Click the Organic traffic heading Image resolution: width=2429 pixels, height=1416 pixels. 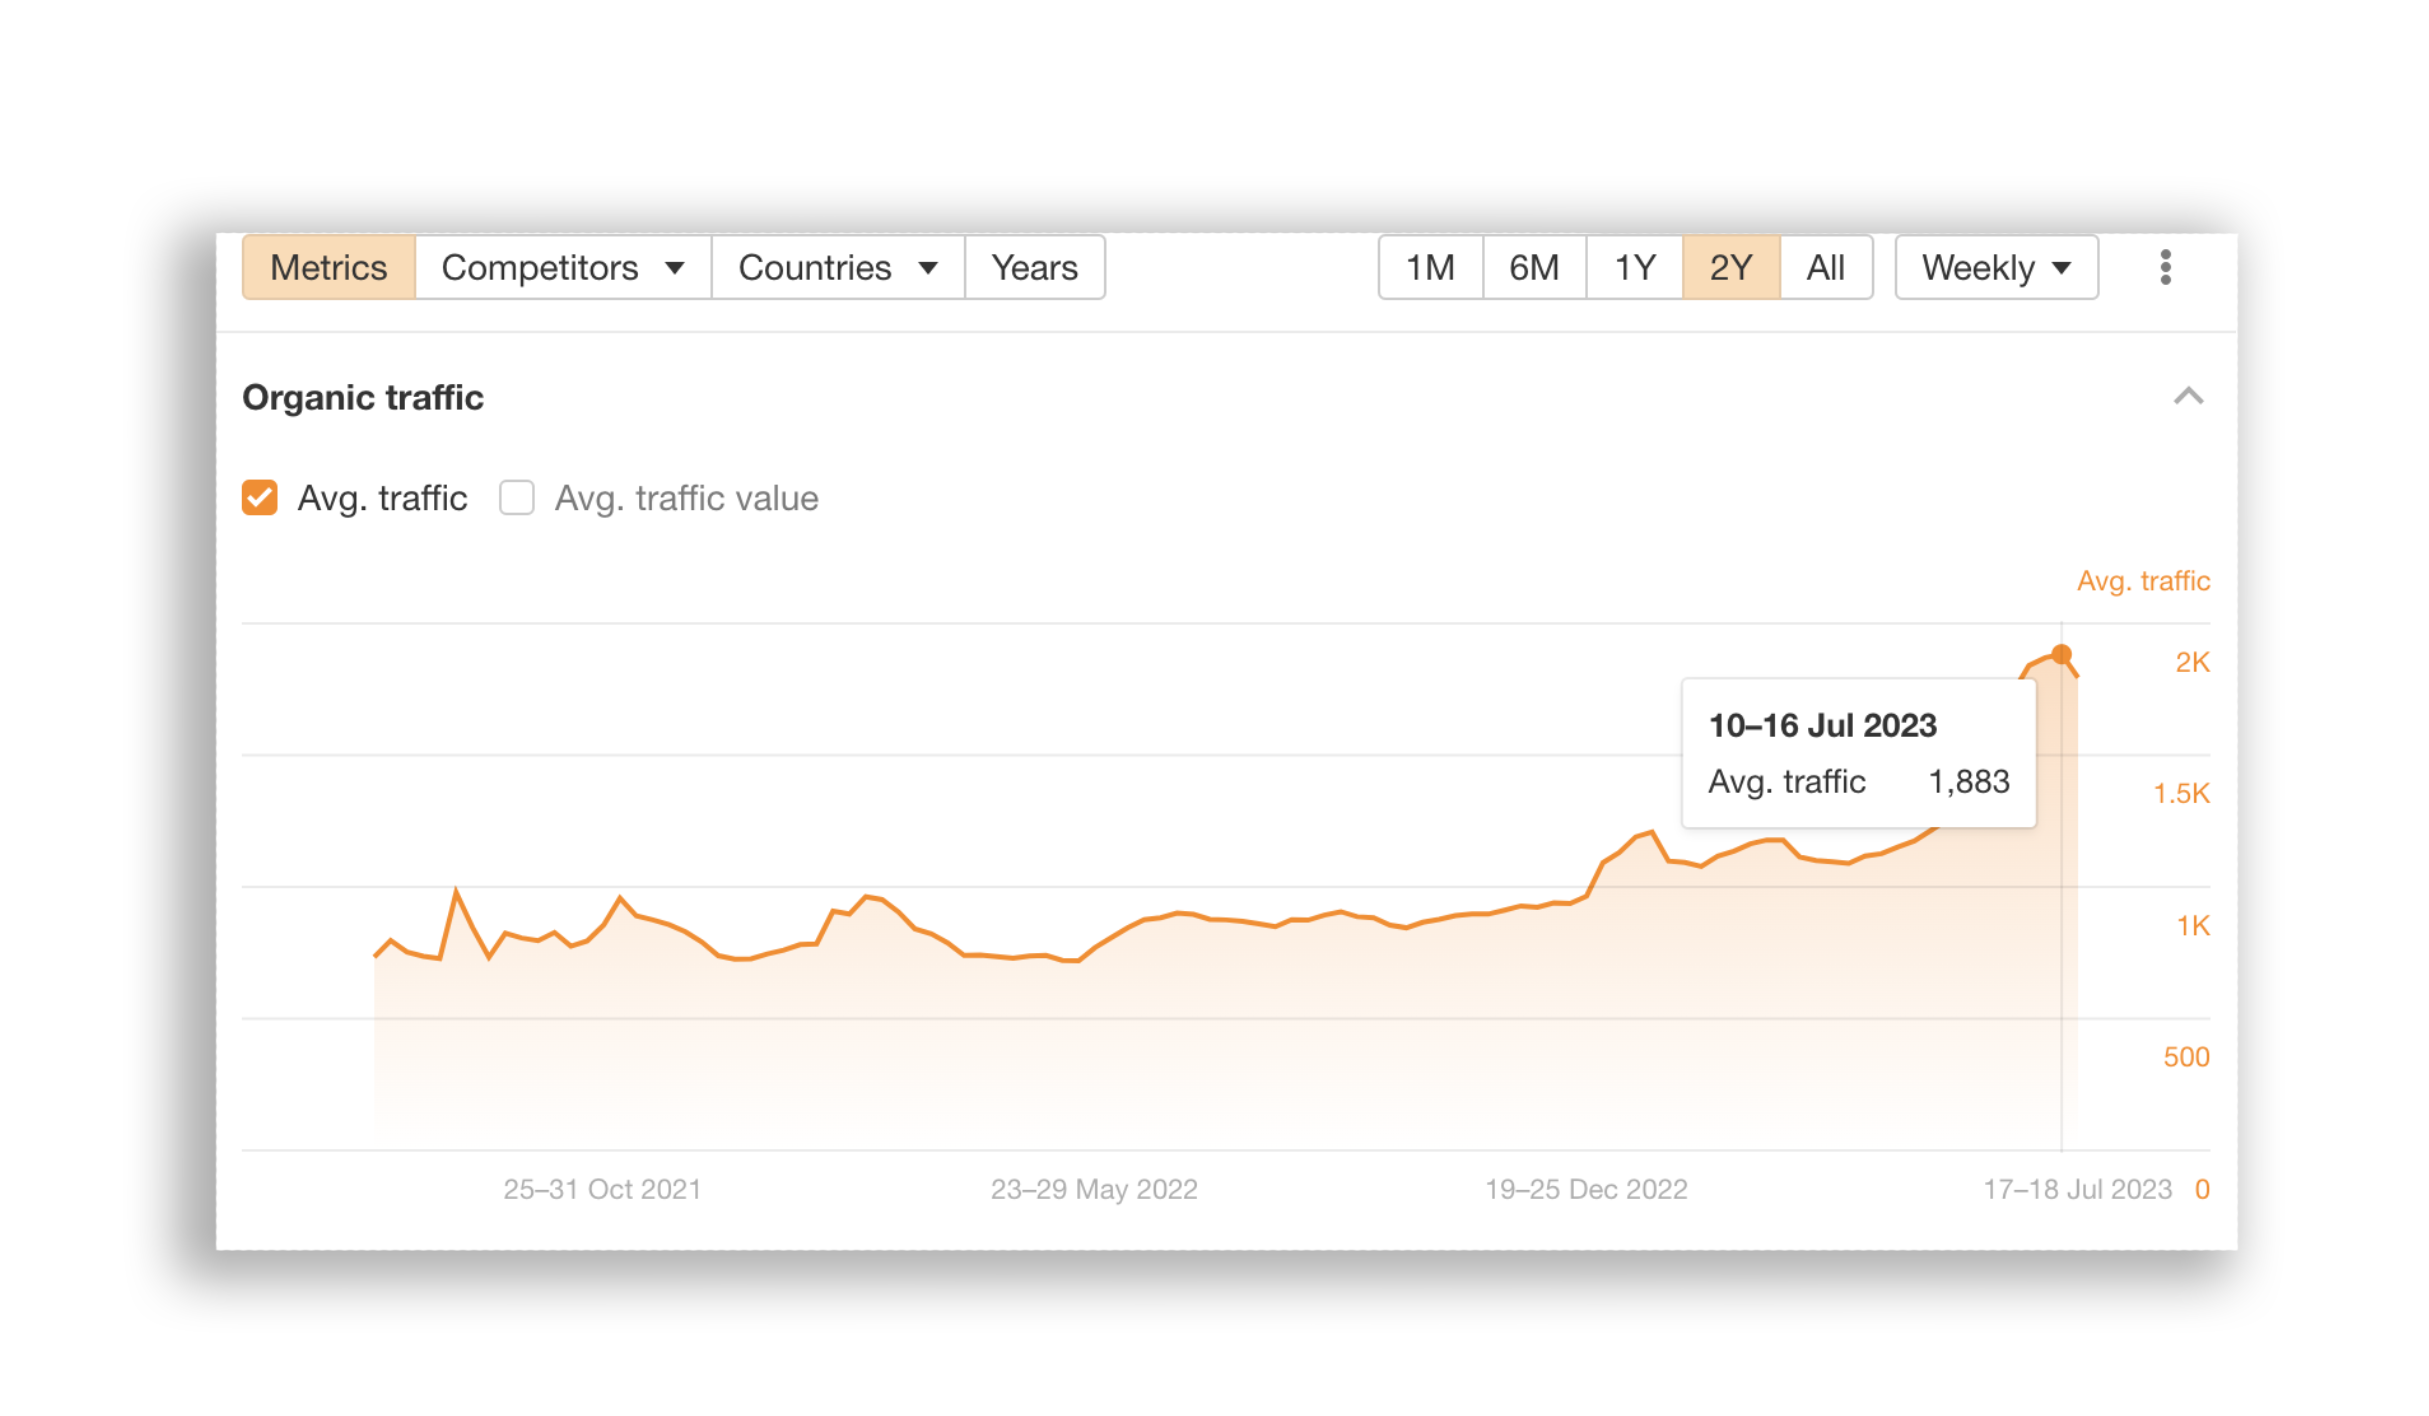pos(364,398)
